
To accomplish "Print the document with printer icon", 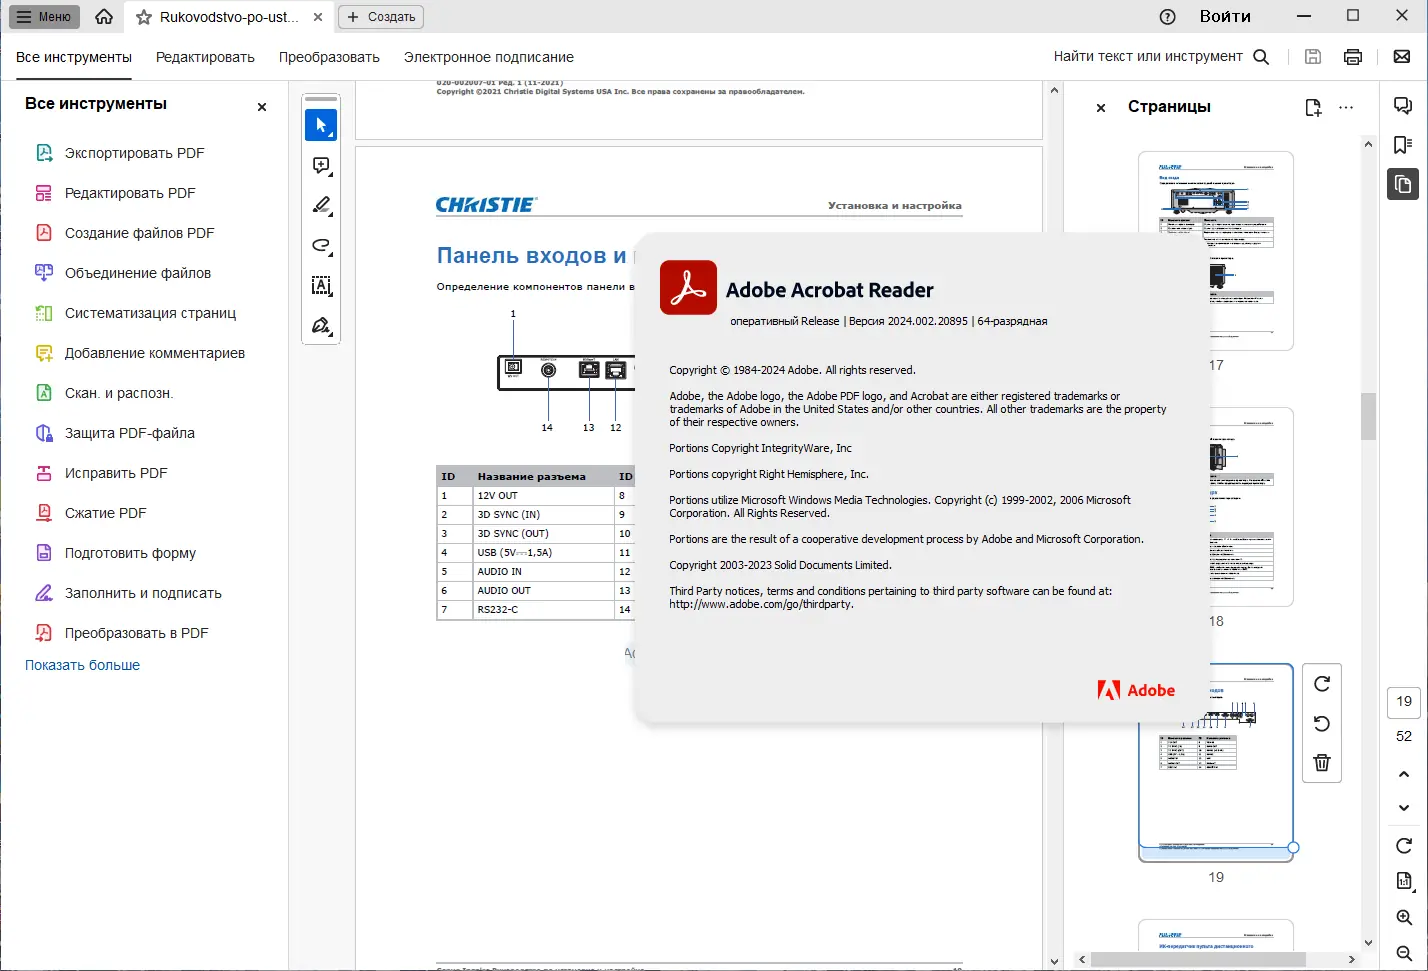I will pos(1353,57).
